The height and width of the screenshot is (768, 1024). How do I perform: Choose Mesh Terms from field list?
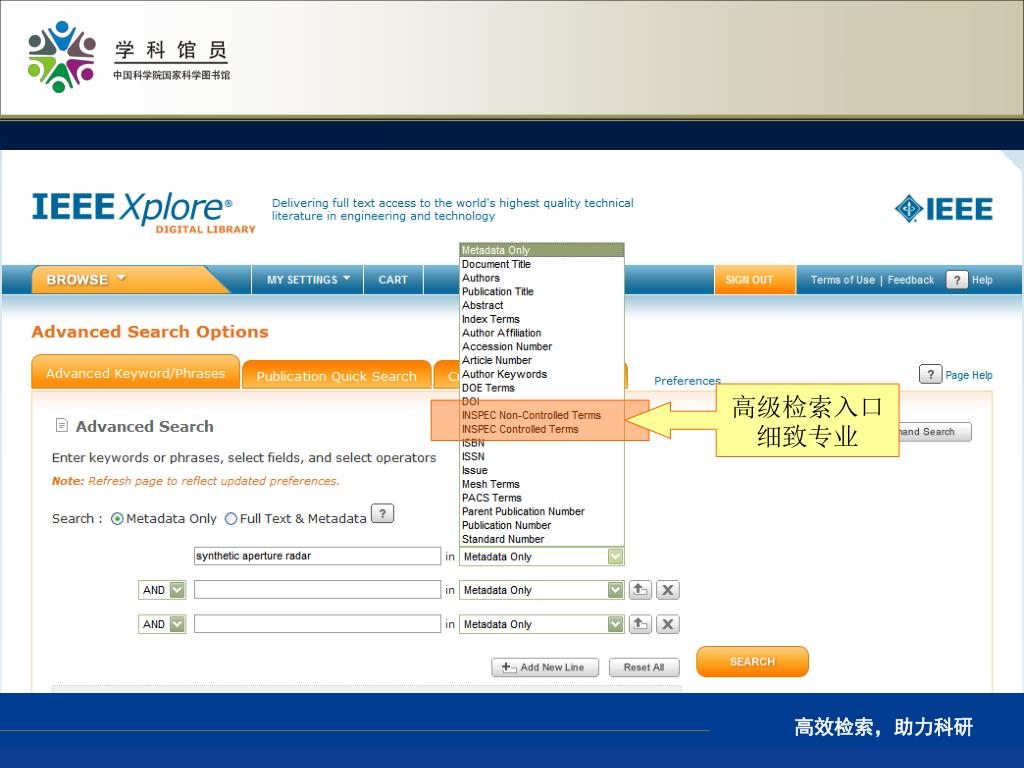pyautogui.click(x=541, y=484)
